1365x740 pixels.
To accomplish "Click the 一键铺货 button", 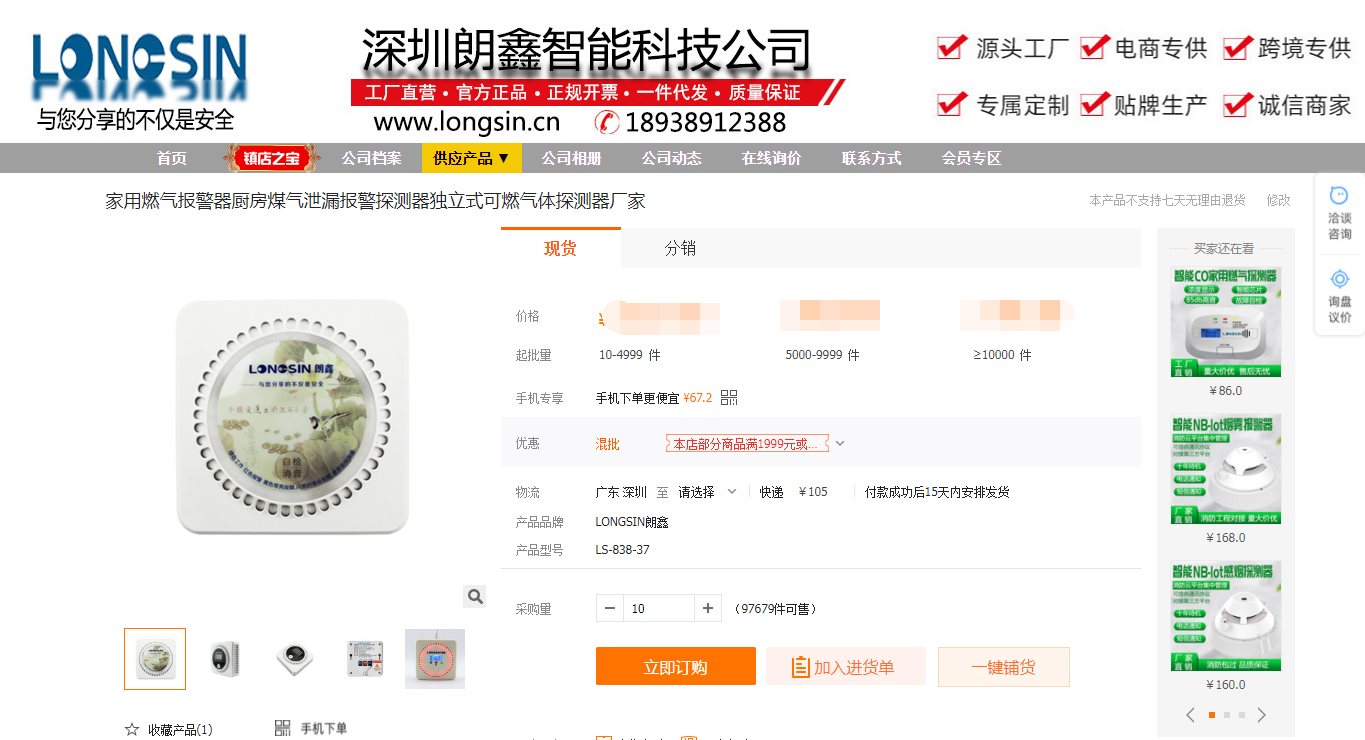I will click(x=1004, y=667).
